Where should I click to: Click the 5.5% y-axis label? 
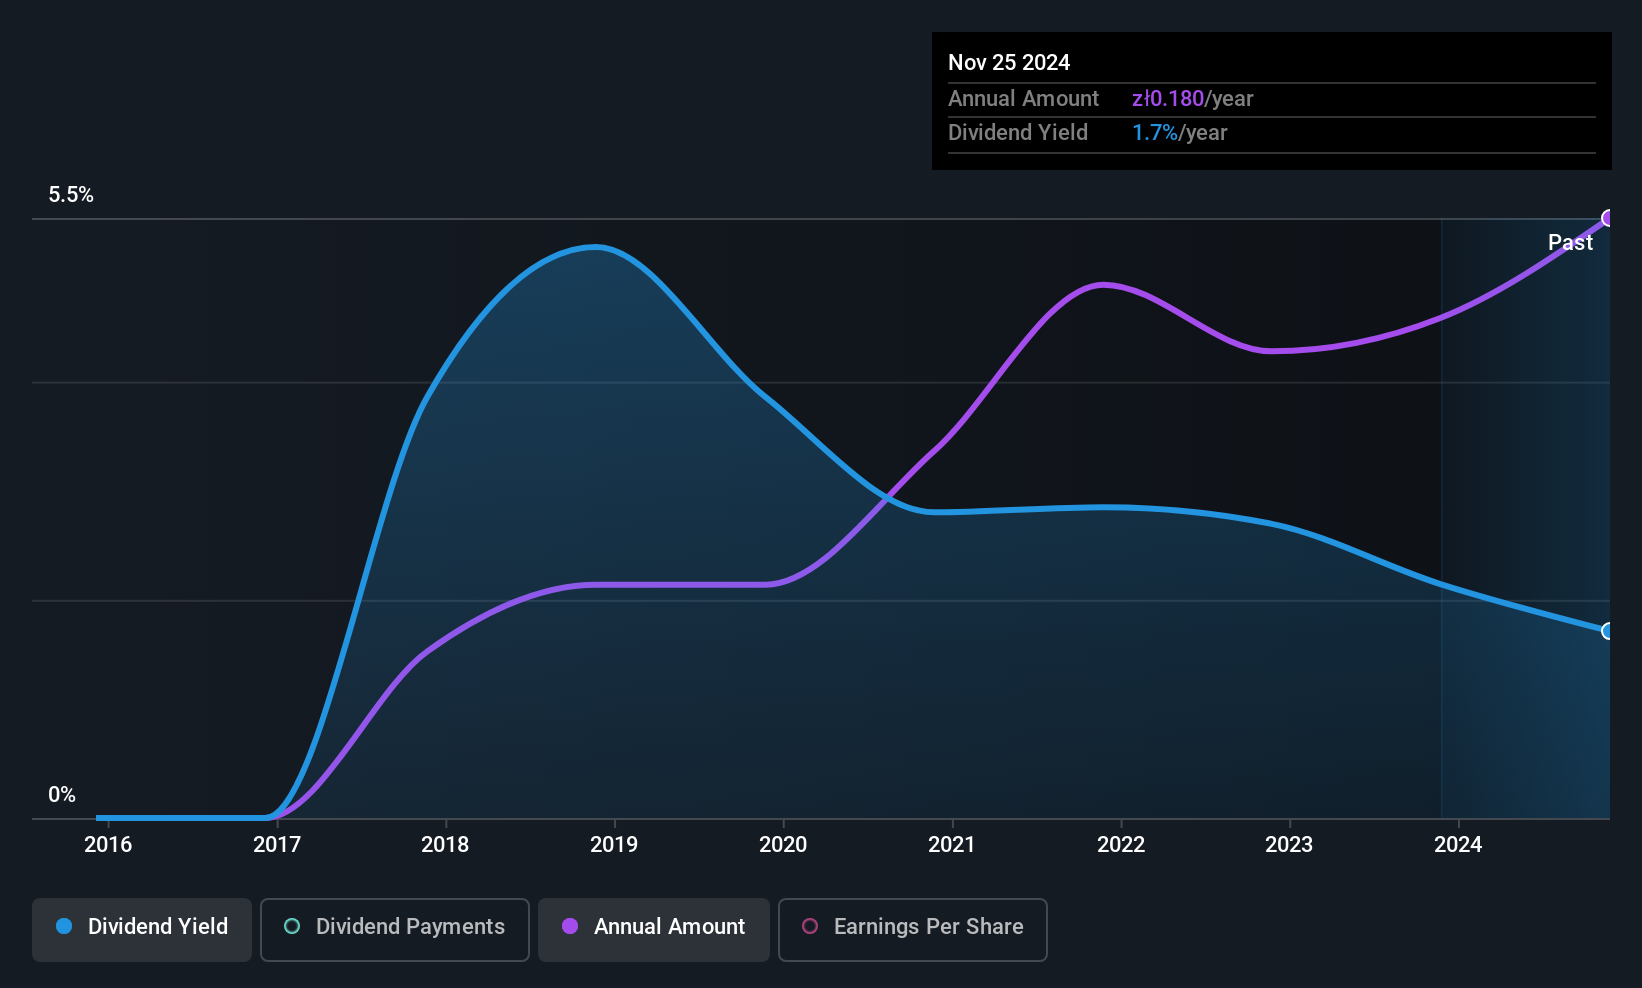(71, 195)
